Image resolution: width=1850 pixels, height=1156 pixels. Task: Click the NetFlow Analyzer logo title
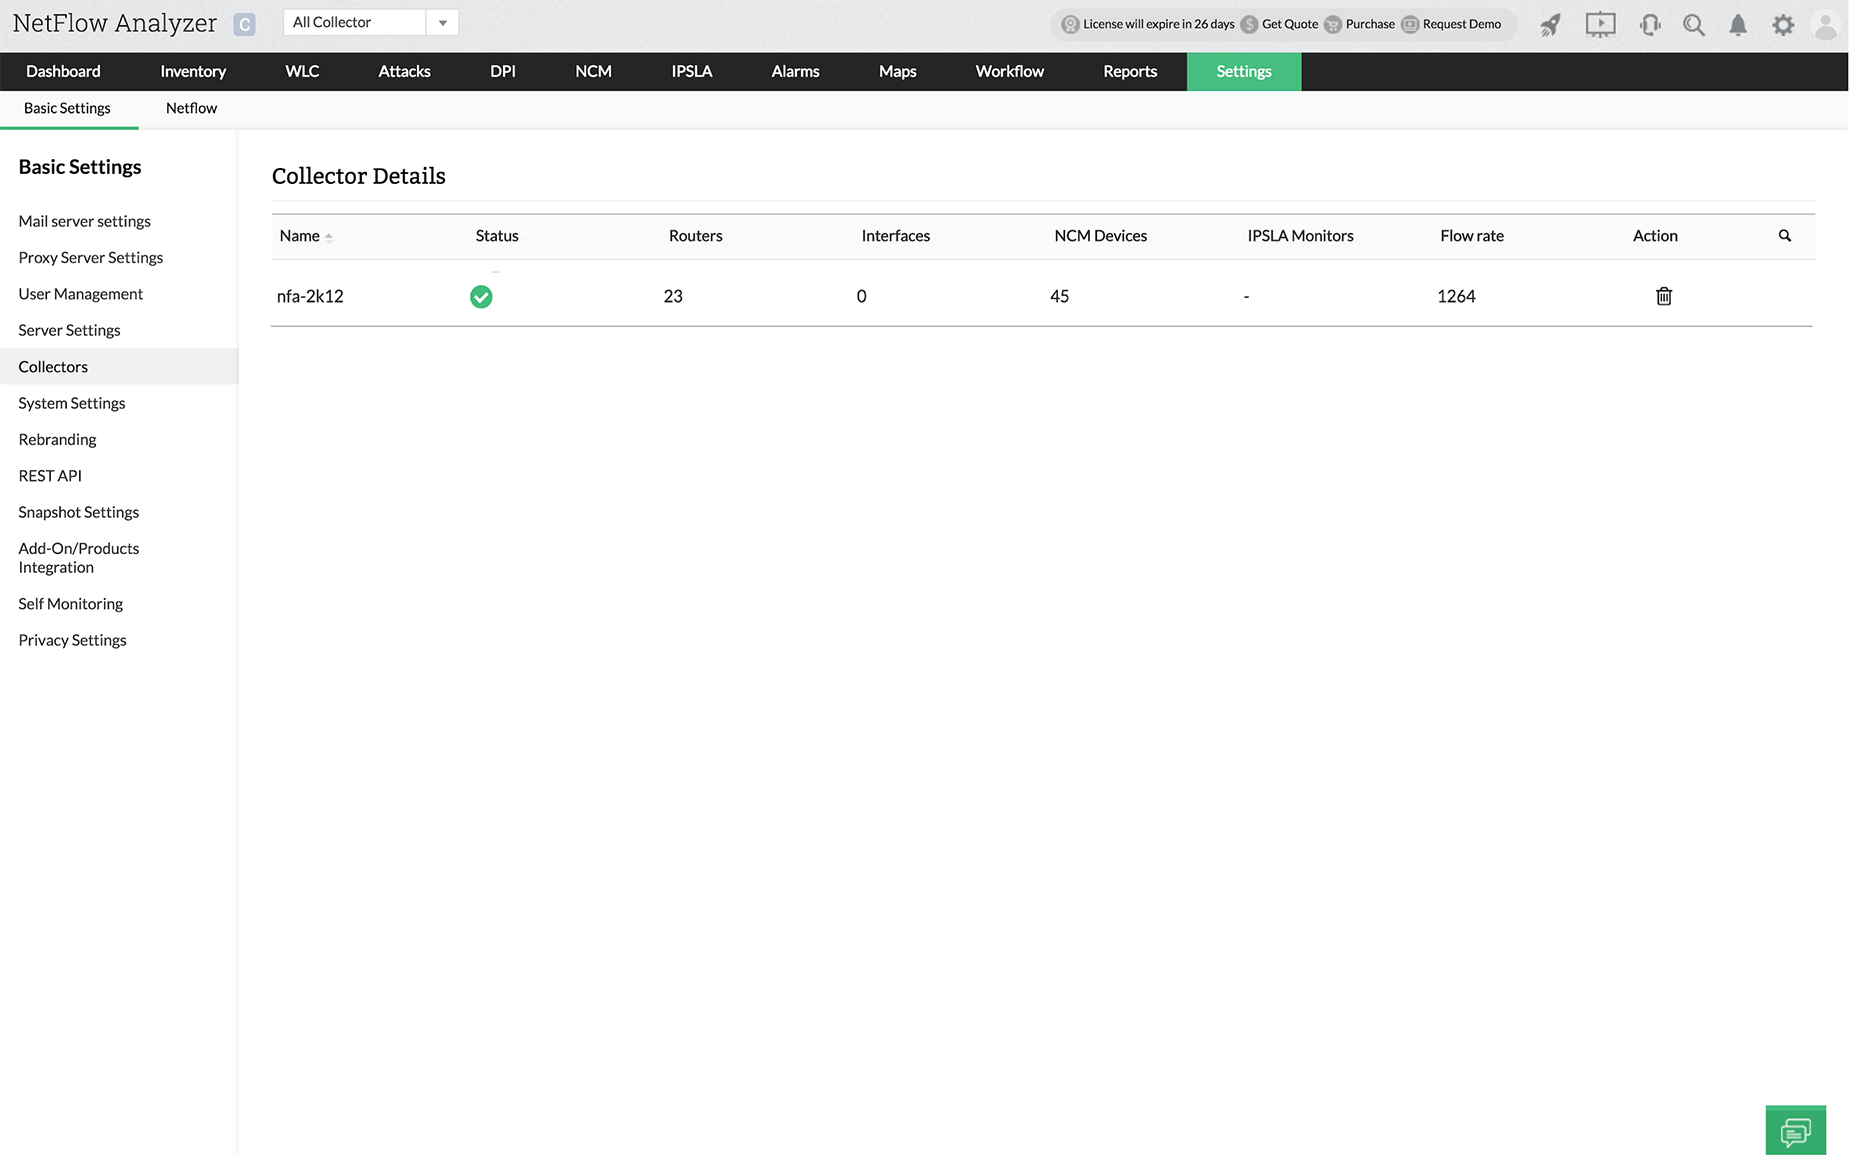[x=115, y=24]
